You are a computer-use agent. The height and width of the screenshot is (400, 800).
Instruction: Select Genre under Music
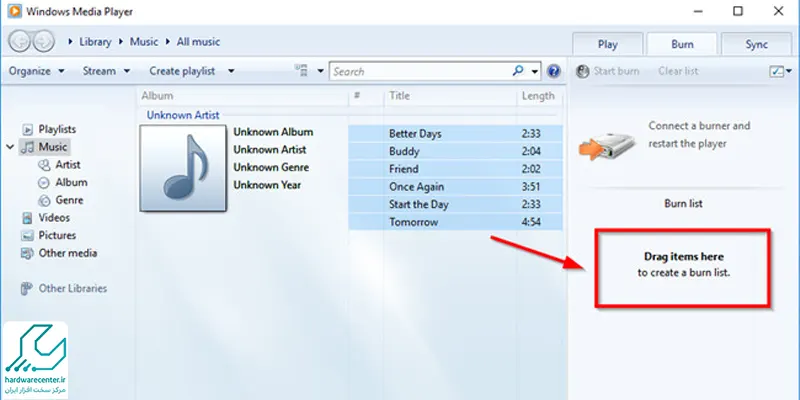tap(69, 201)
